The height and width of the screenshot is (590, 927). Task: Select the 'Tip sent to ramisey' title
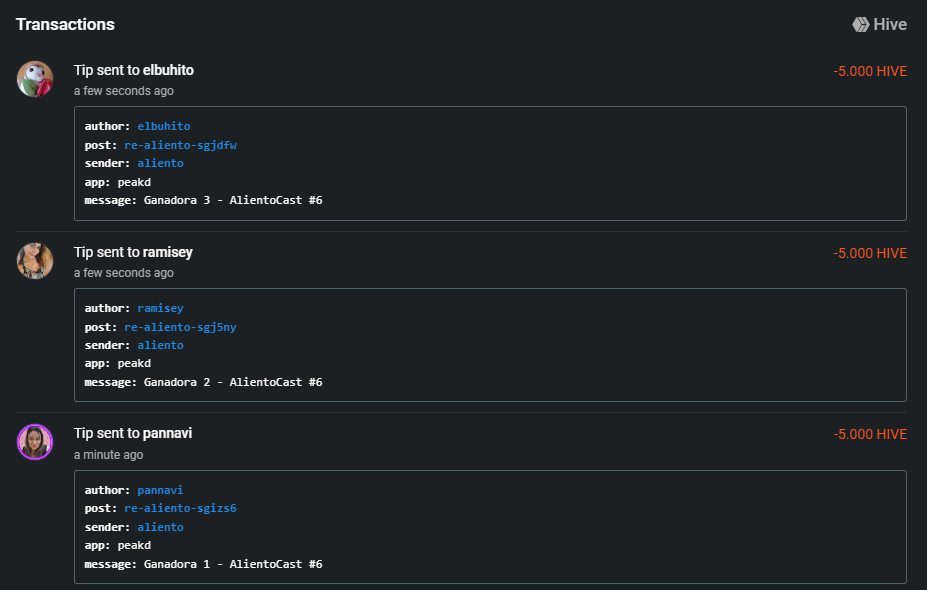pyautogui.click(x=133, y=252)
